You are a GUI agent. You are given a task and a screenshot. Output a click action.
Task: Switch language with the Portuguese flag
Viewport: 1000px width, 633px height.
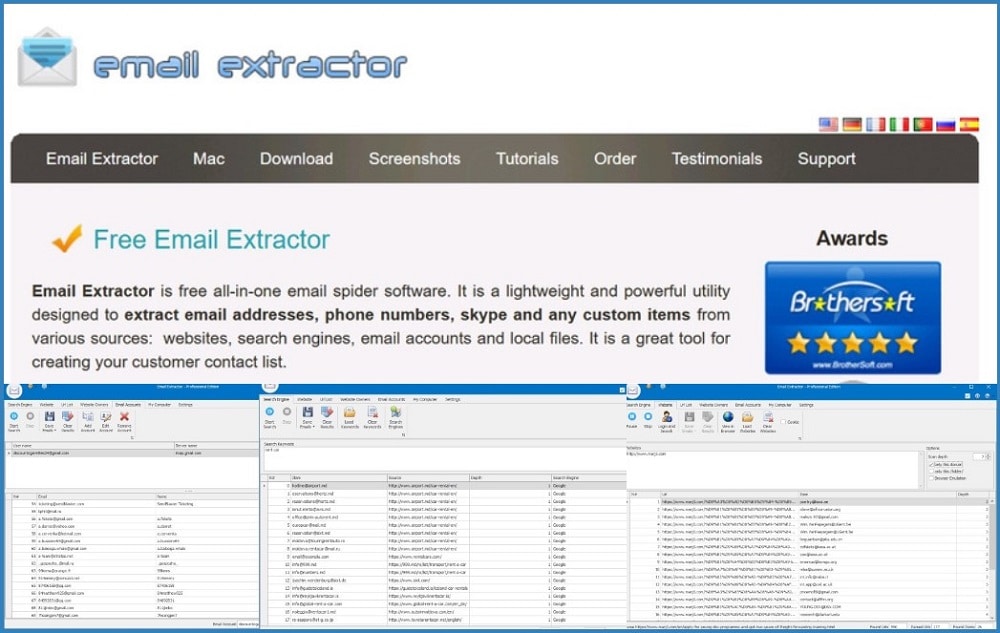pyautogui.click(x=922, y=124)
